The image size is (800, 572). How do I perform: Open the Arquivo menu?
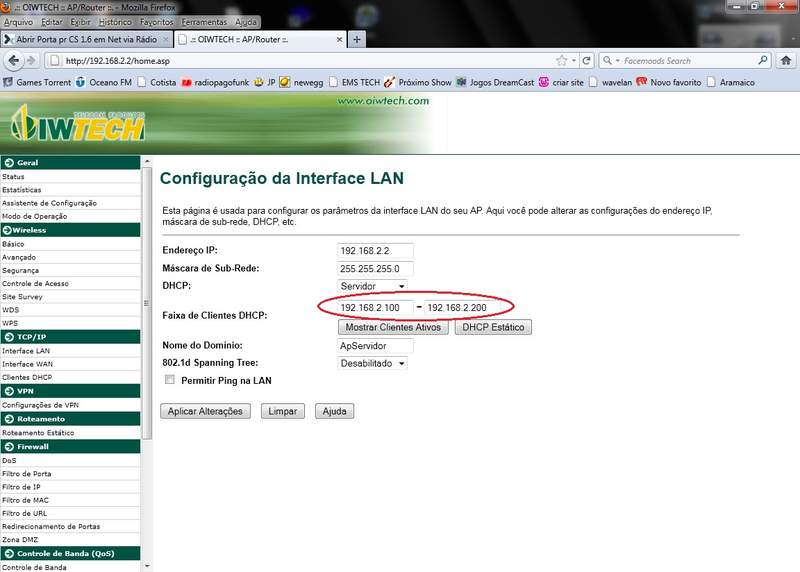[x=18, y=22]
